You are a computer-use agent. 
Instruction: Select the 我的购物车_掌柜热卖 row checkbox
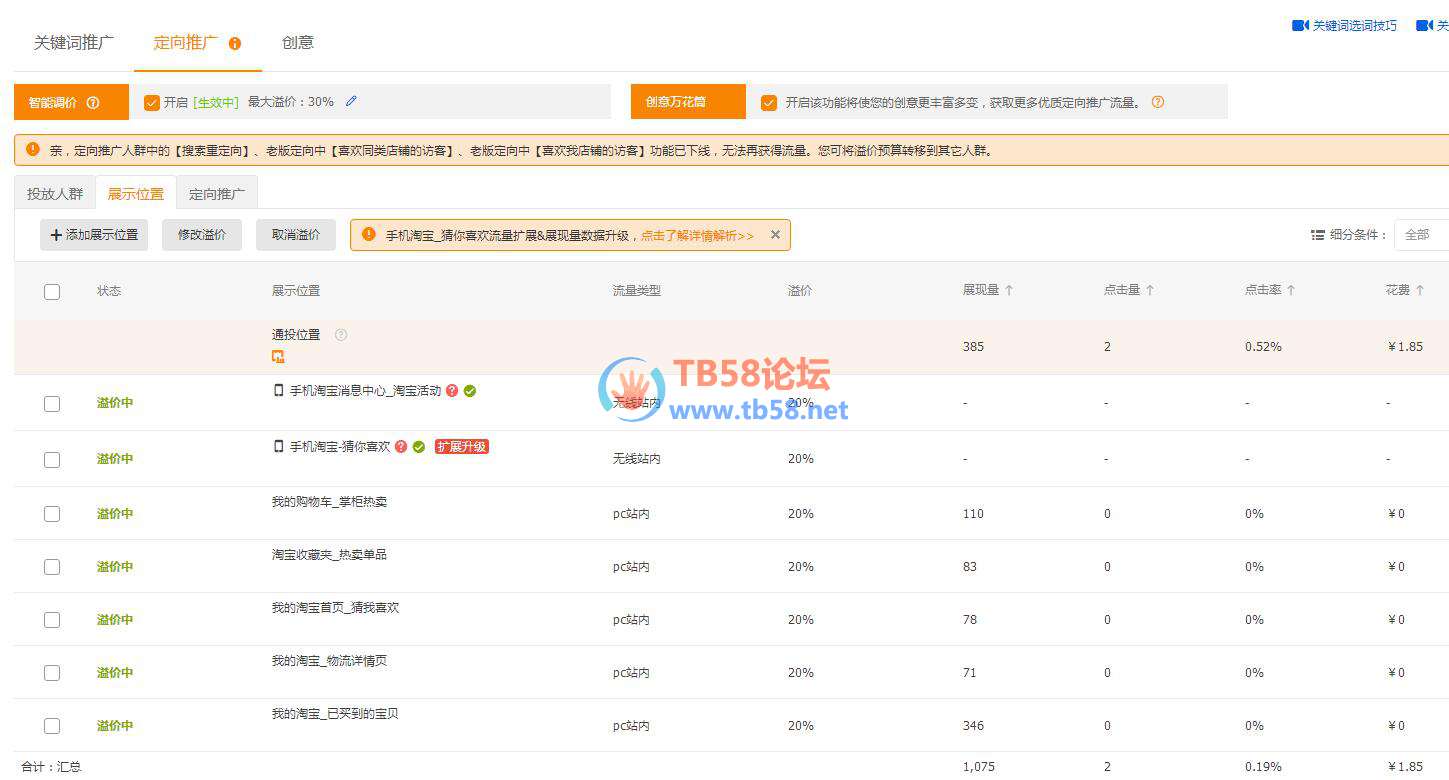(52, 514)
